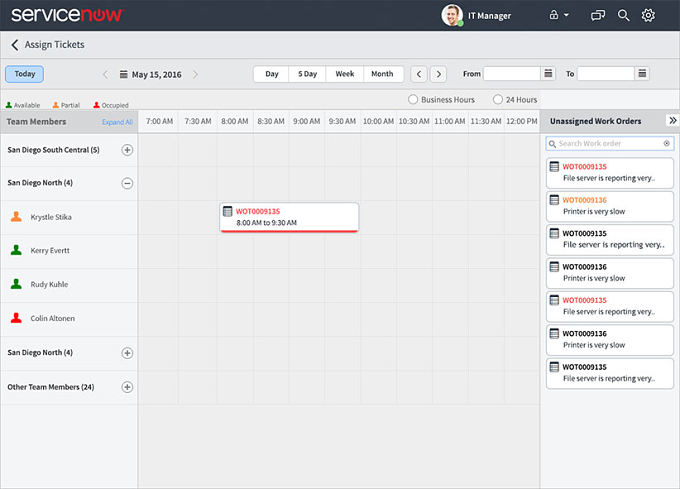Switch to the Week view tab
The width and height of the screenshot is (680, 489).
tap(345, 74)
